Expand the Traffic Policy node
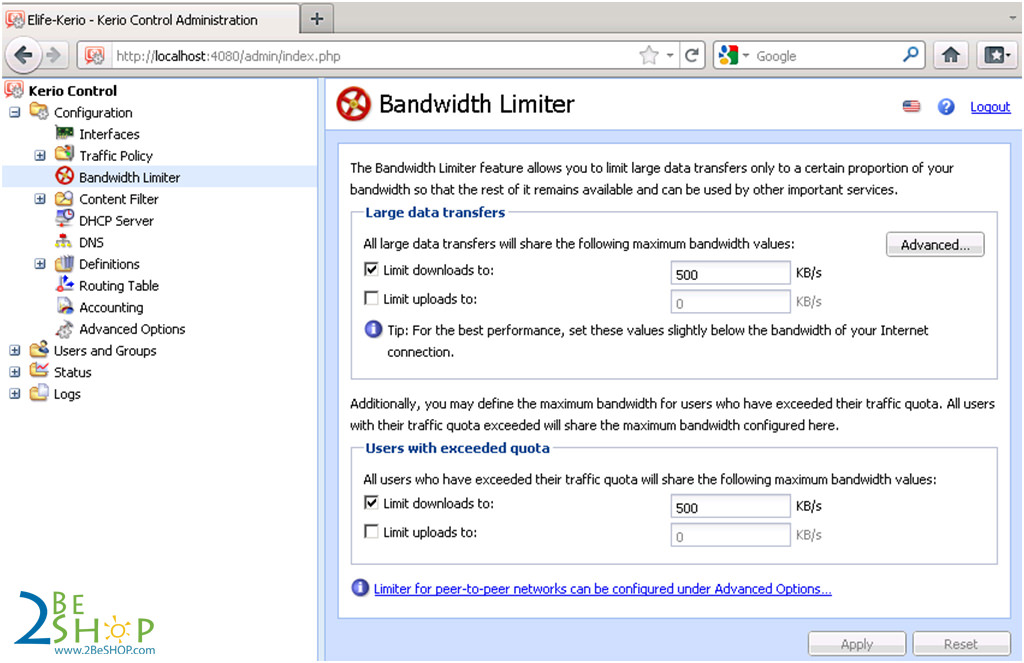 point(40,155)
